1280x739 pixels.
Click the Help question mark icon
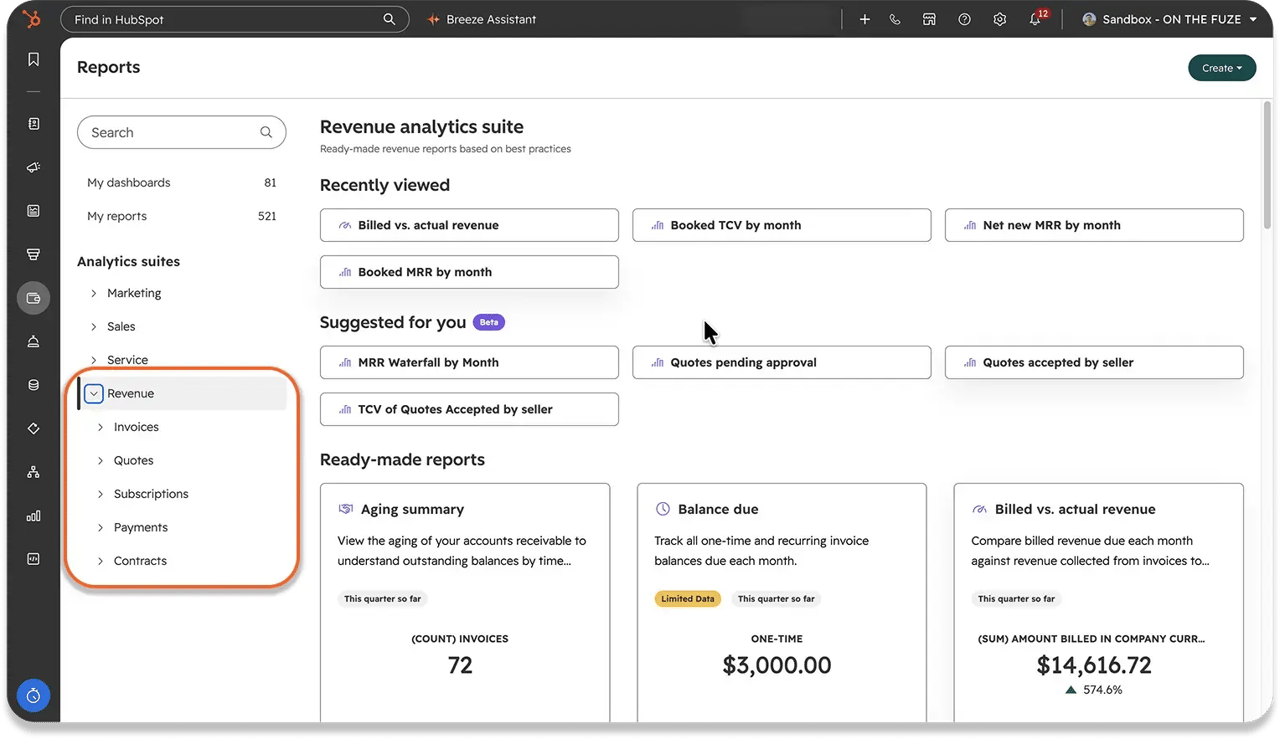pyautogui.click(x=964, y=19)
